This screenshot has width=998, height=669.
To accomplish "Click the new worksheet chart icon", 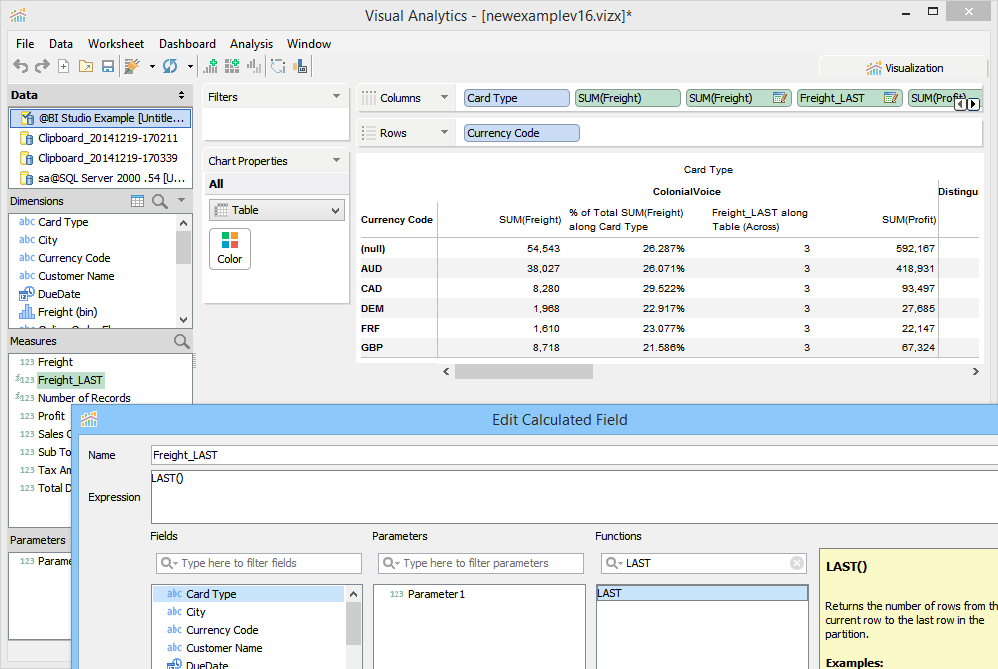I will click(210, 66).
